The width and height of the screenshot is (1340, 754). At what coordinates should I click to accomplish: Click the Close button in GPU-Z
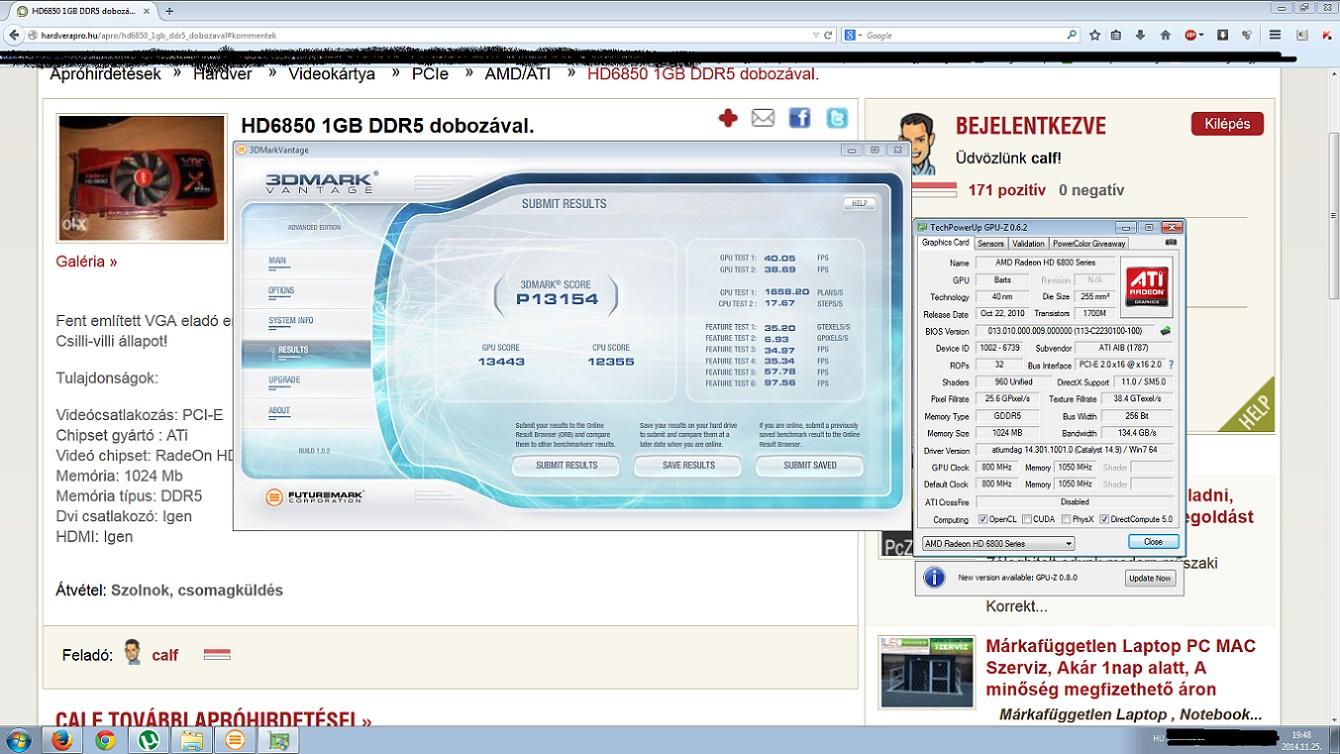click(x=1153, y=542)
